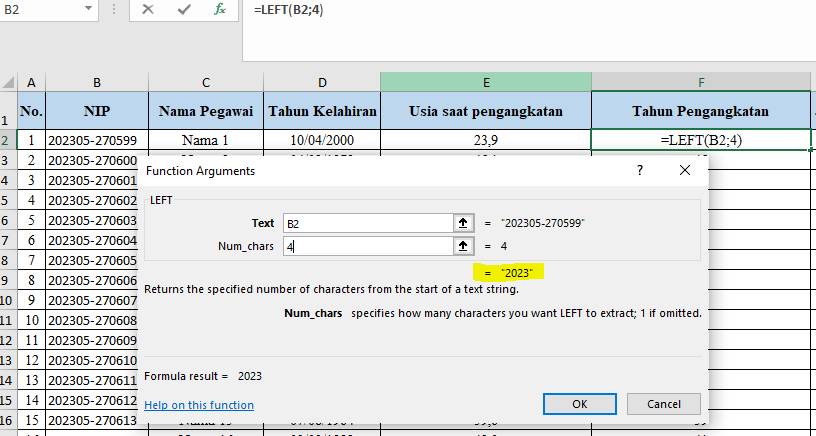
Task: Click the Num_chars argument field
Action: coord(368,246)
